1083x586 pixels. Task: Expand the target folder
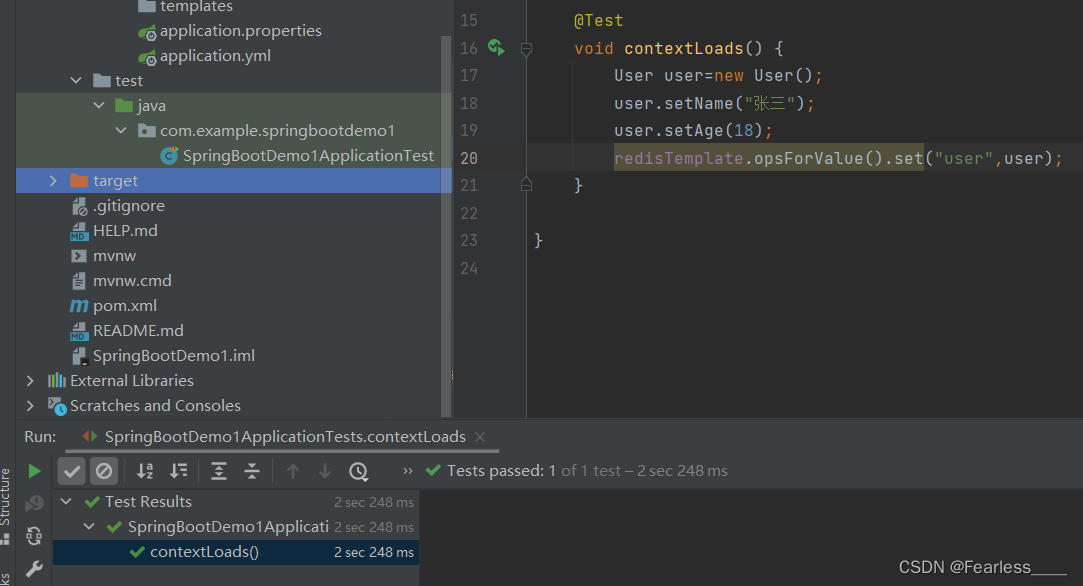coord(53,181)
